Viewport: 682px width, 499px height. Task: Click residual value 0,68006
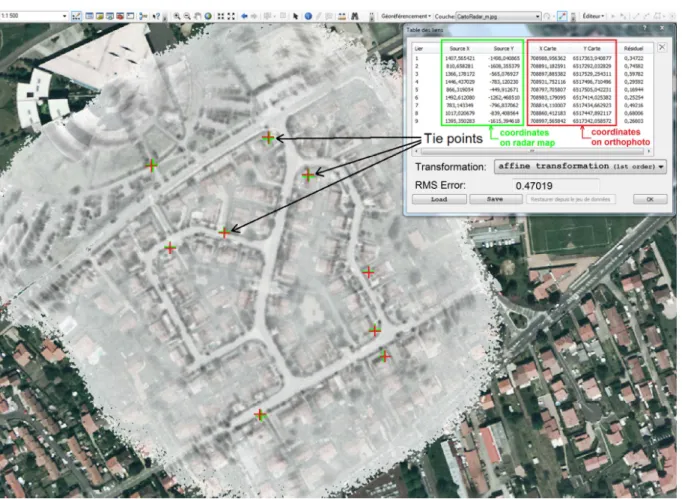tap(633, 113)
